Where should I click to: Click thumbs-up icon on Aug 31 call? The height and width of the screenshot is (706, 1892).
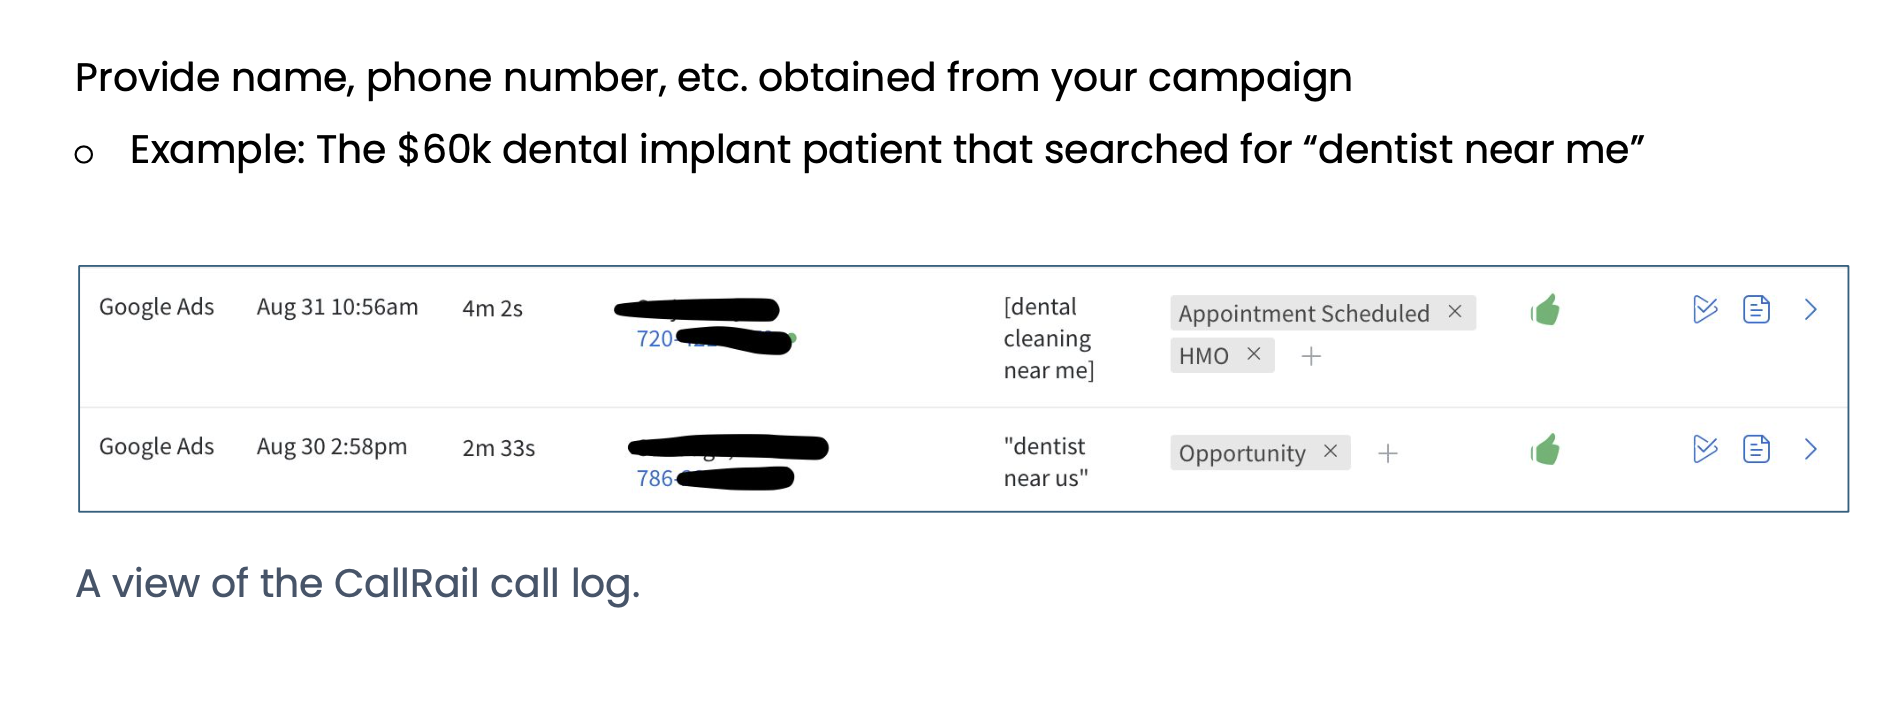1545,310
